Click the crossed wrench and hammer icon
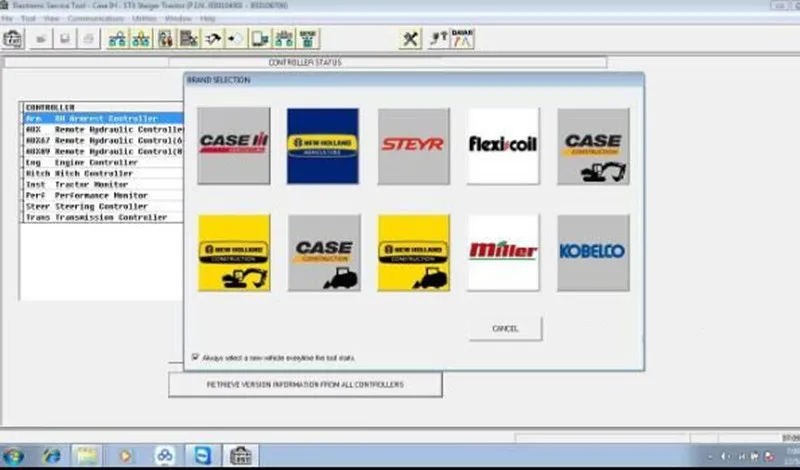Screen dimensions: 800x470 click(410, 39)
